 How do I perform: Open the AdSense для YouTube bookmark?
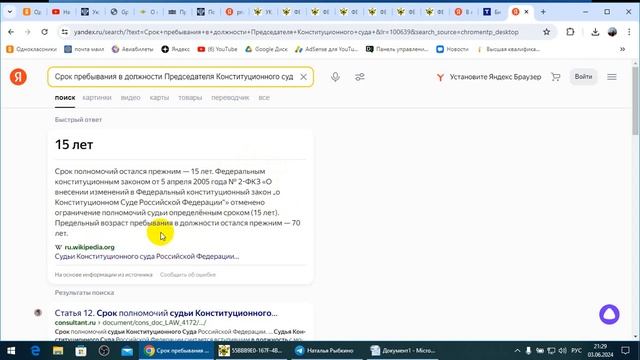pyautogui.click(x=327, y=49)
